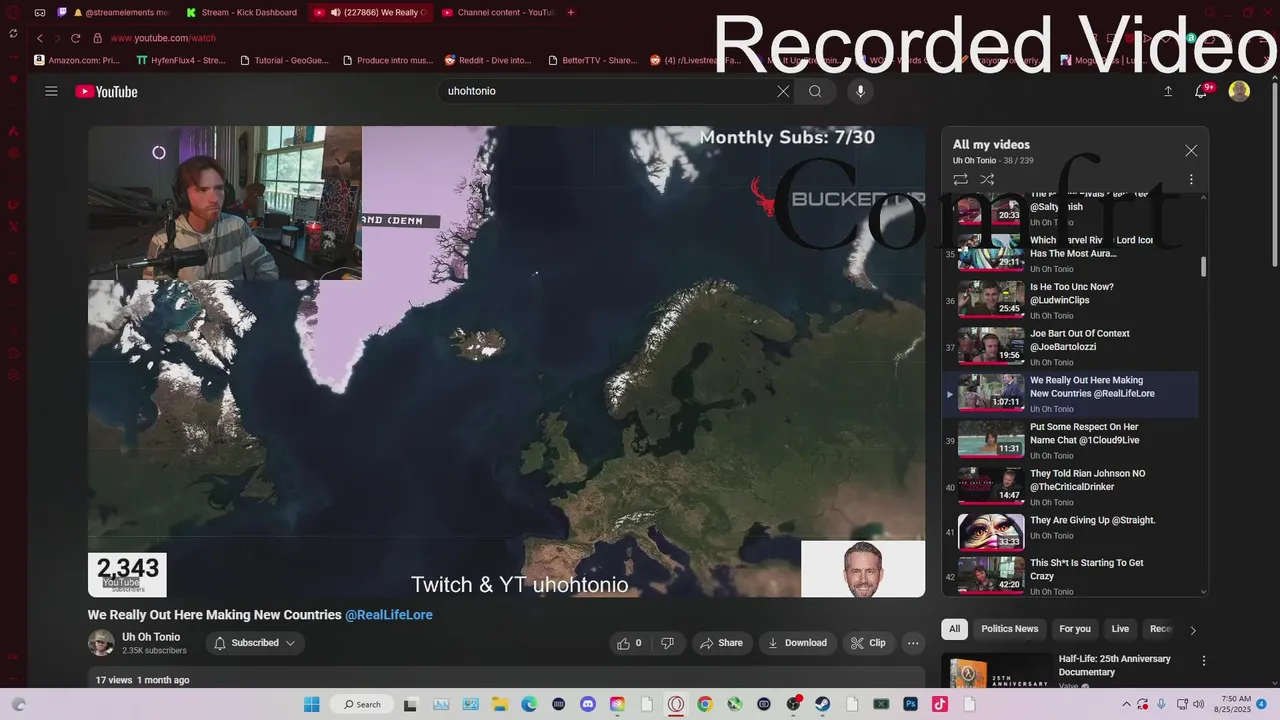Share this video

click(721, 643)
